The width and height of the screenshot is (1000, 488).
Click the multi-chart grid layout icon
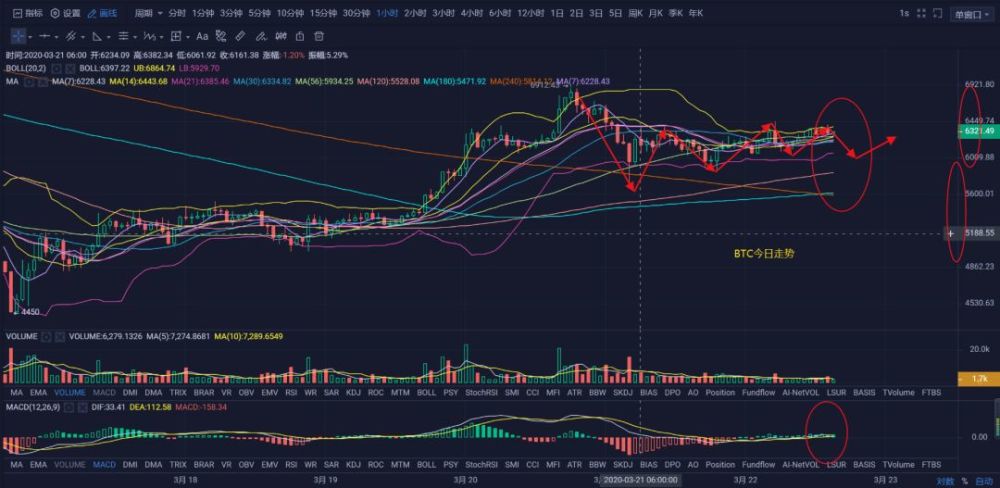point(922,13)
